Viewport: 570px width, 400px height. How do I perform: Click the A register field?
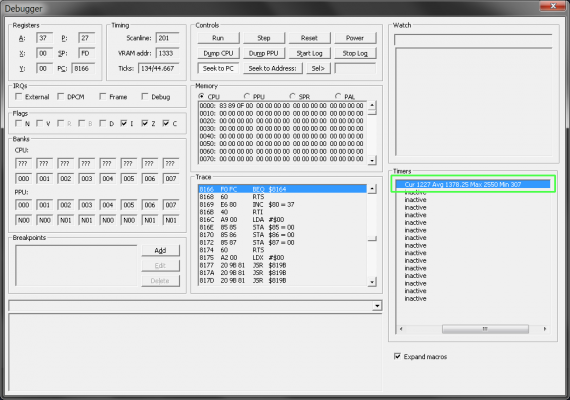pos(45,38)
